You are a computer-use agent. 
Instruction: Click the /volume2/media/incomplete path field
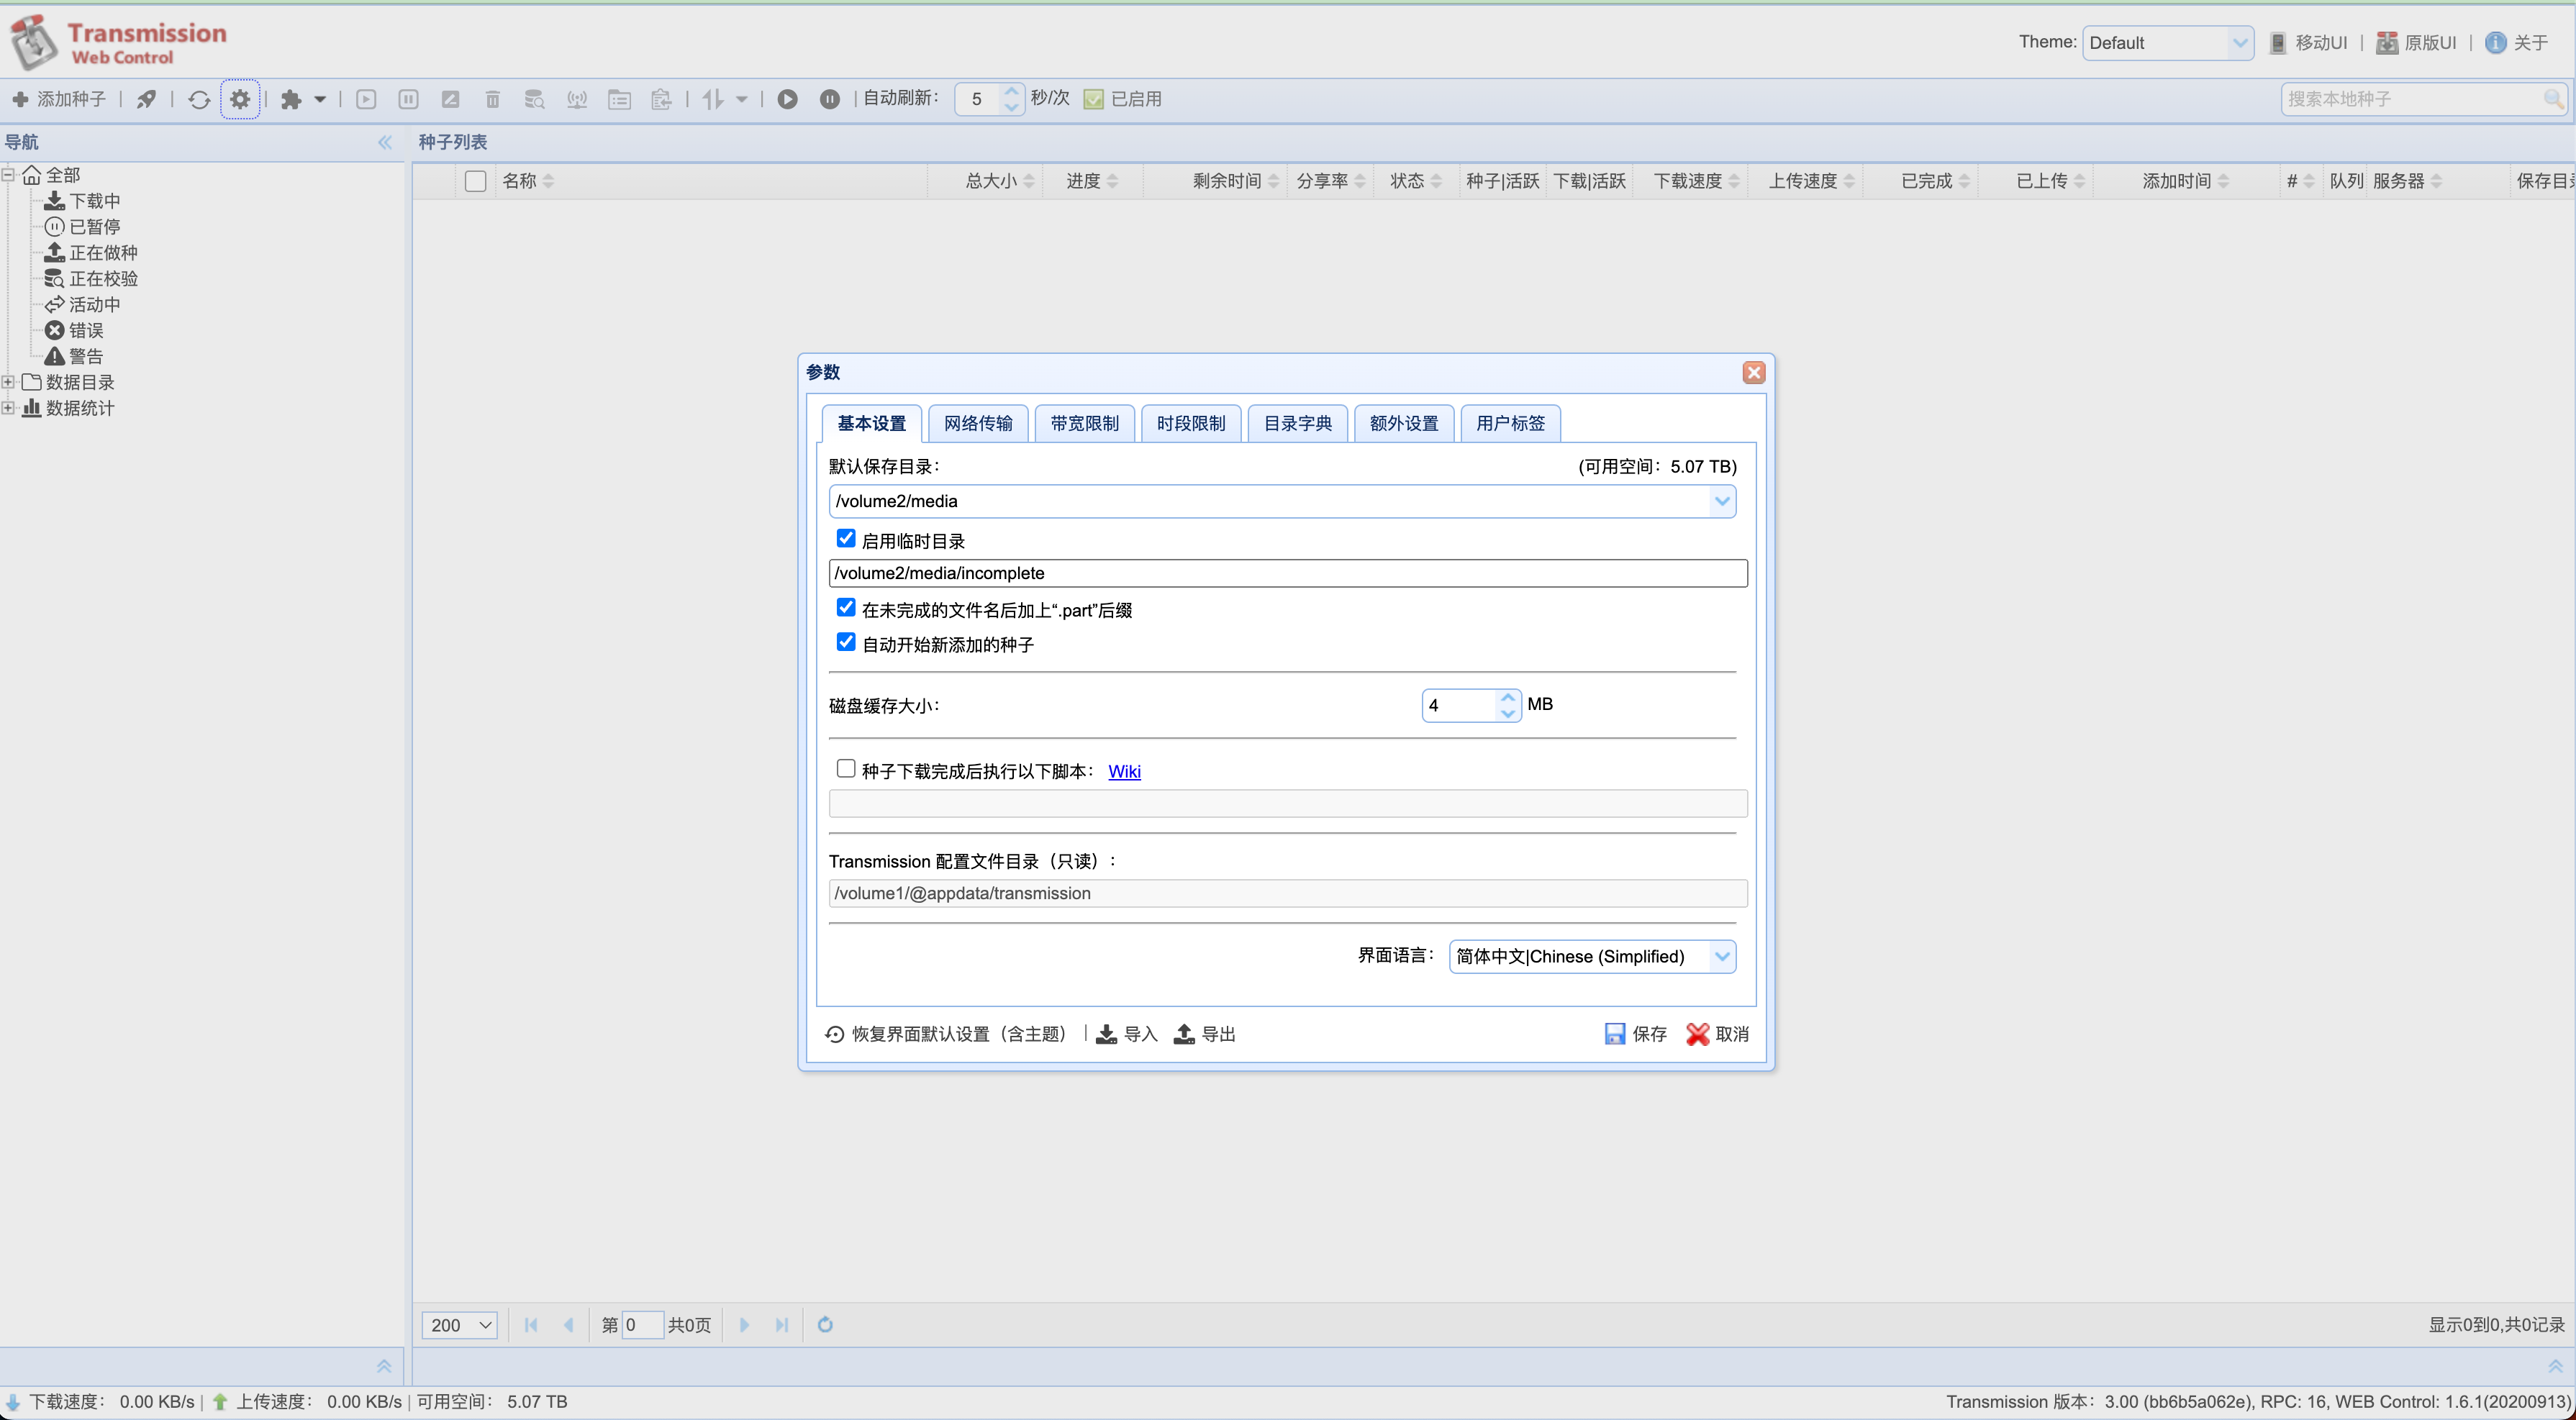pos(1288,573)
